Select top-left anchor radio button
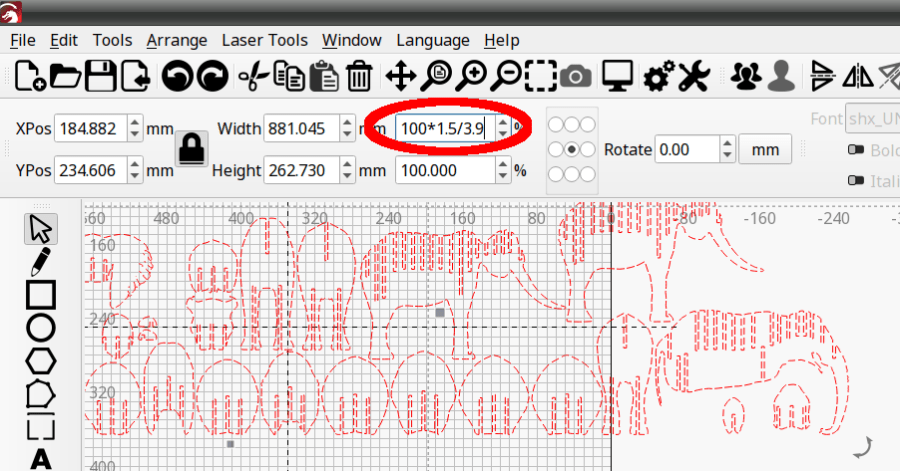The width and height of the screenshot is (900, 471). click(x=556, y=124)
